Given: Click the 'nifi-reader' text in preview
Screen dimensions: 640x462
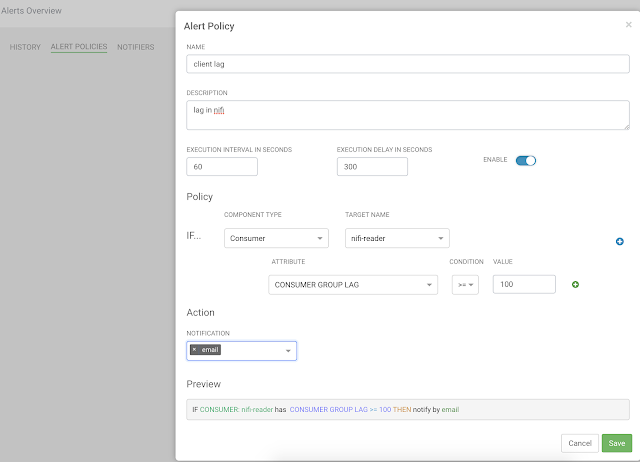Looking at the screenshot, I should 257,409.
